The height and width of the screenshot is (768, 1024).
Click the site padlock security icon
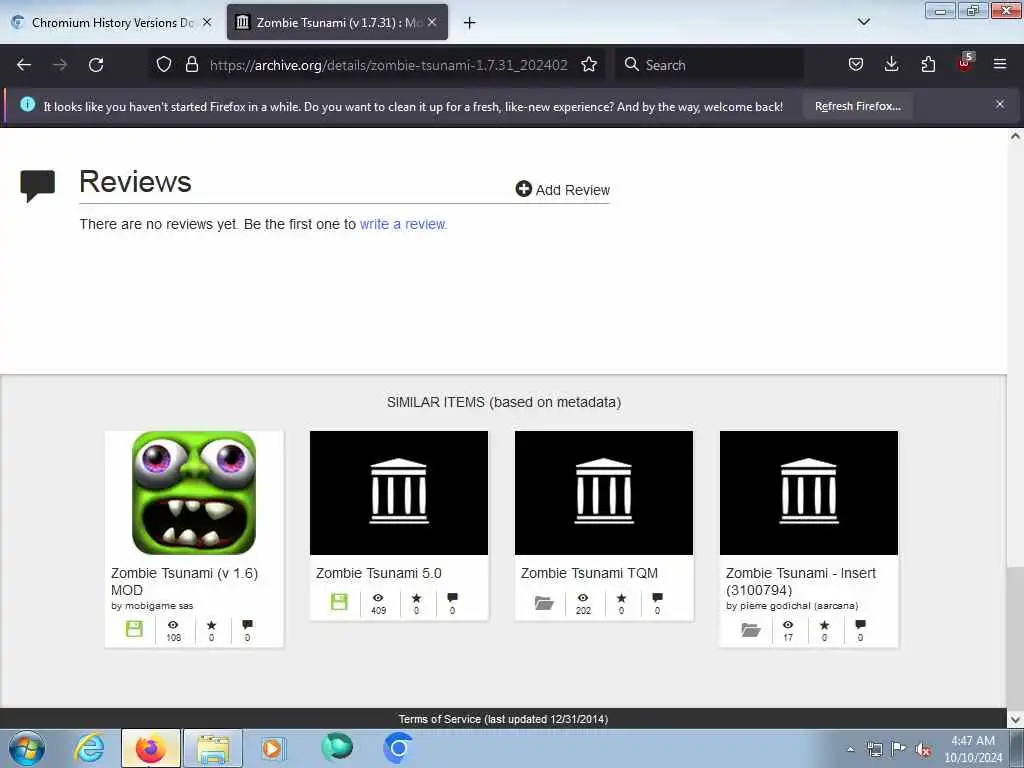(191, 64)
